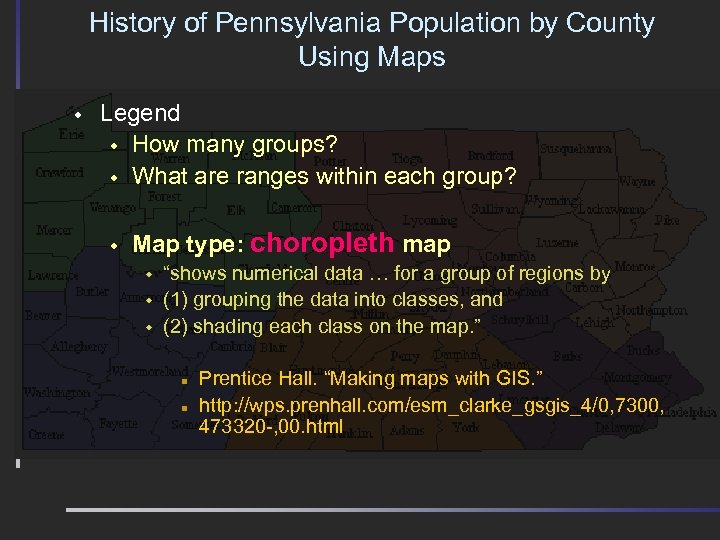Click the Fayette county label
720x540 pixels.
[x=118, y=423]
